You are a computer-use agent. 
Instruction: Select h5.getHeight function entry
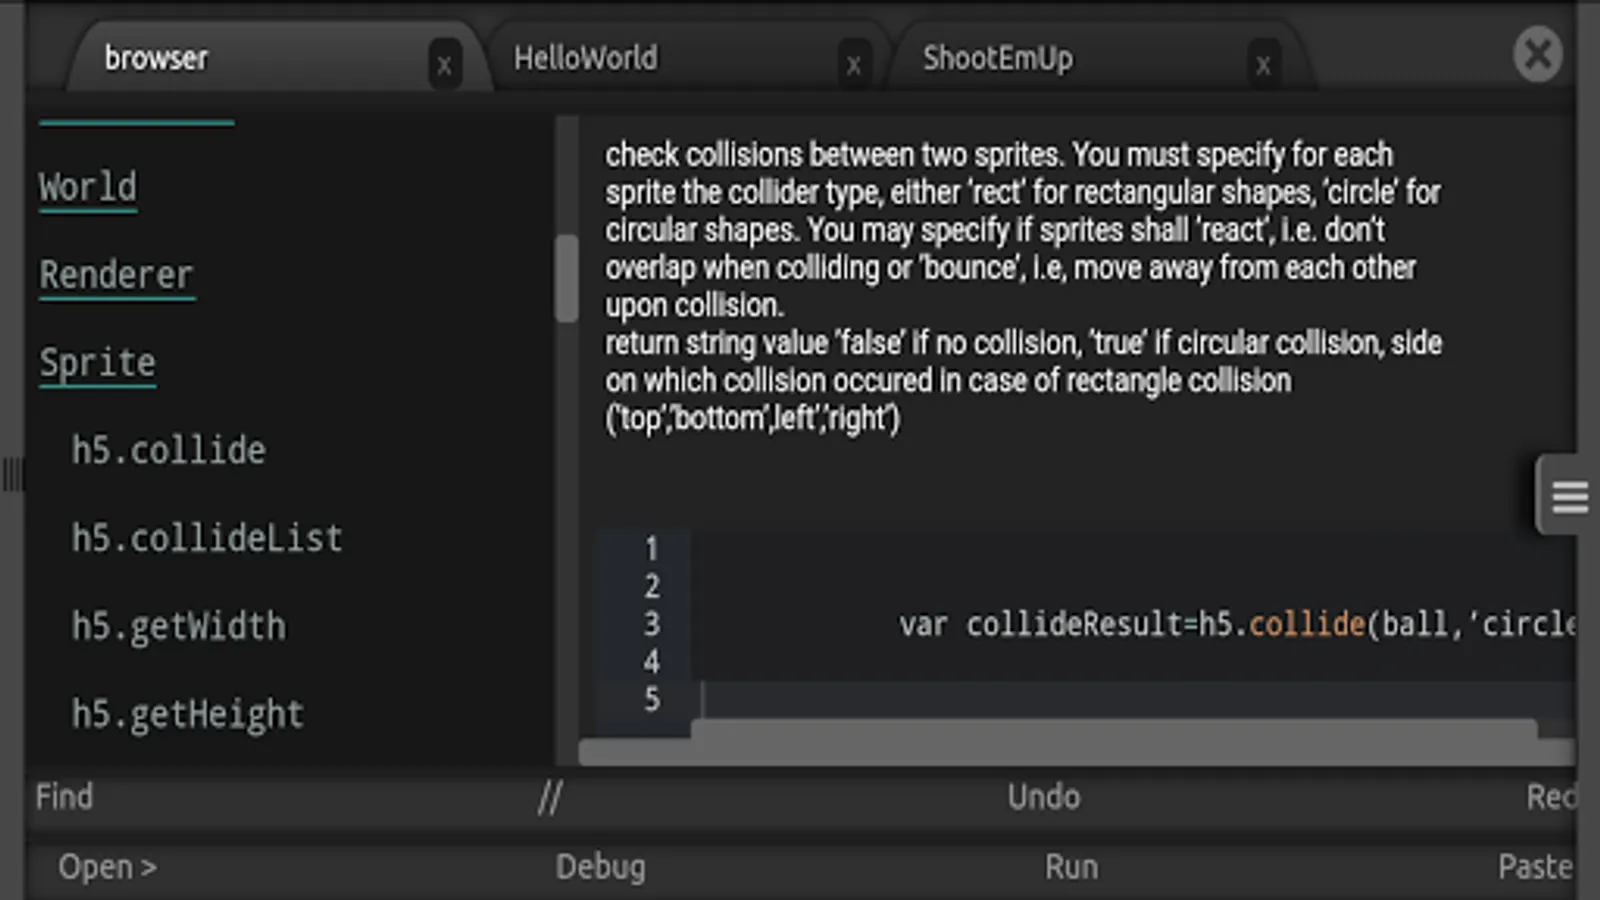click(187, 714)
